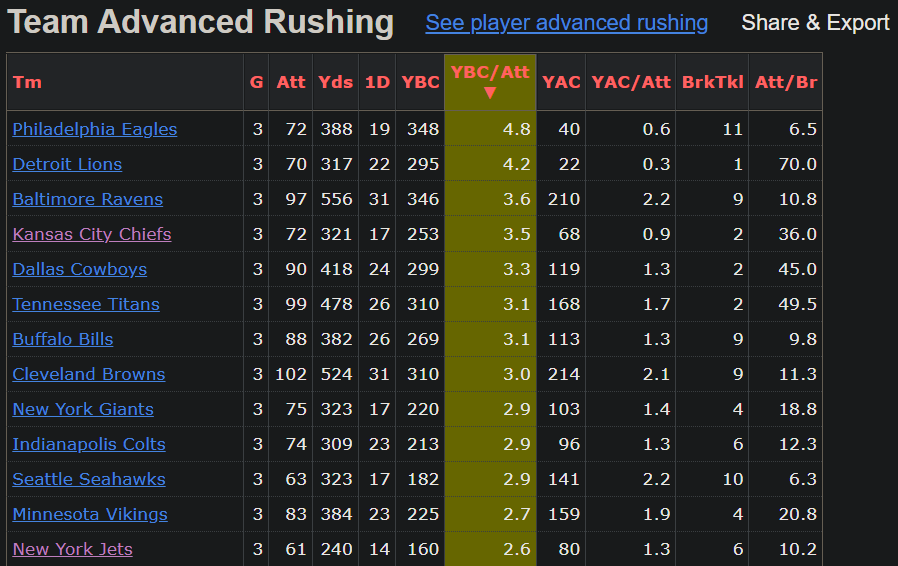Viewport: 898px width, 566px height.
Task: Open the See player advanced rushing link
Action: coord(566,23)
